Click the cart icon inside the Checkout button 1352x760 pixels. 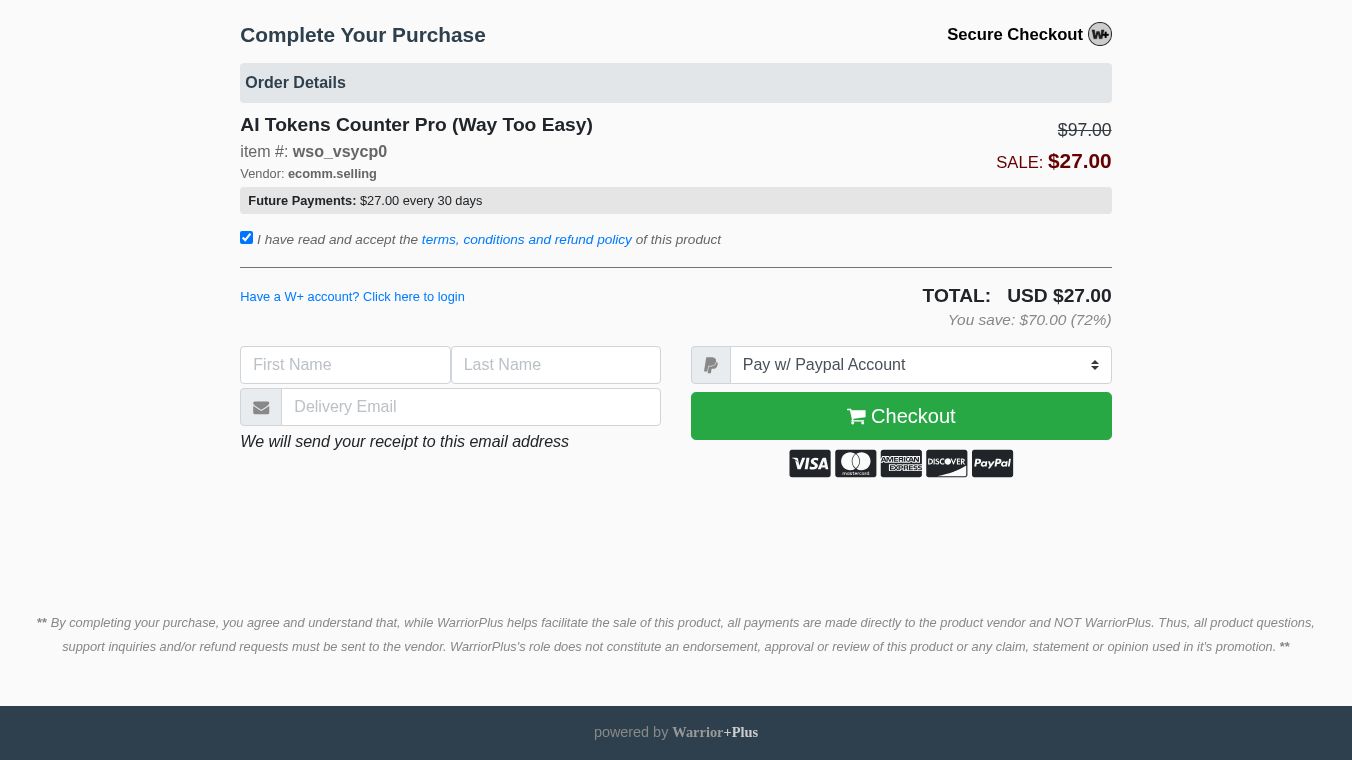coord(857,416)
